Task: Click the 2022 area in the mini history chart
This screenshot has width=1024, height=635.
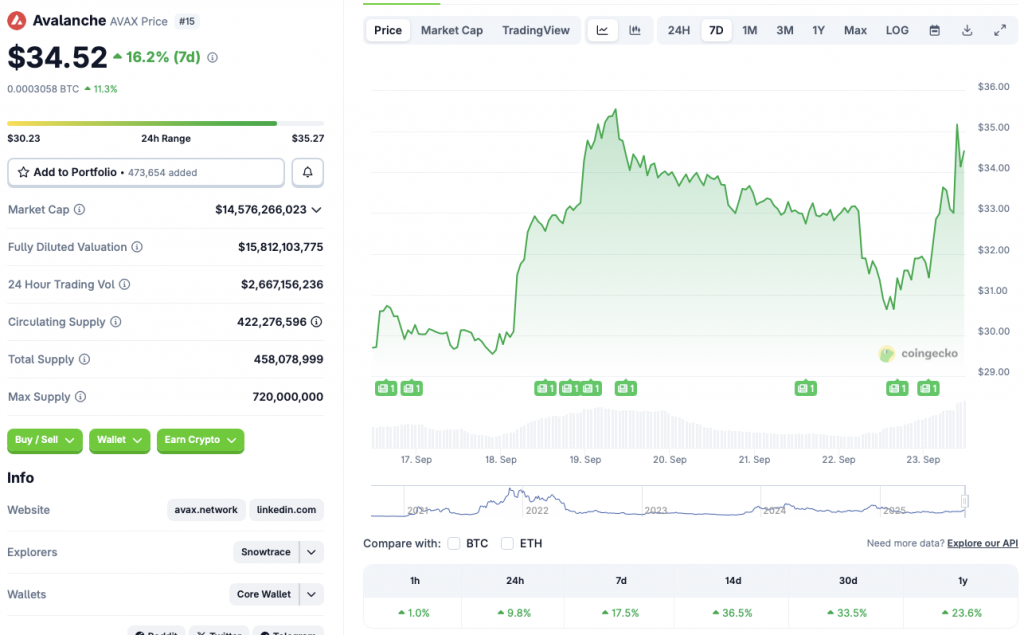Action: 537,510
